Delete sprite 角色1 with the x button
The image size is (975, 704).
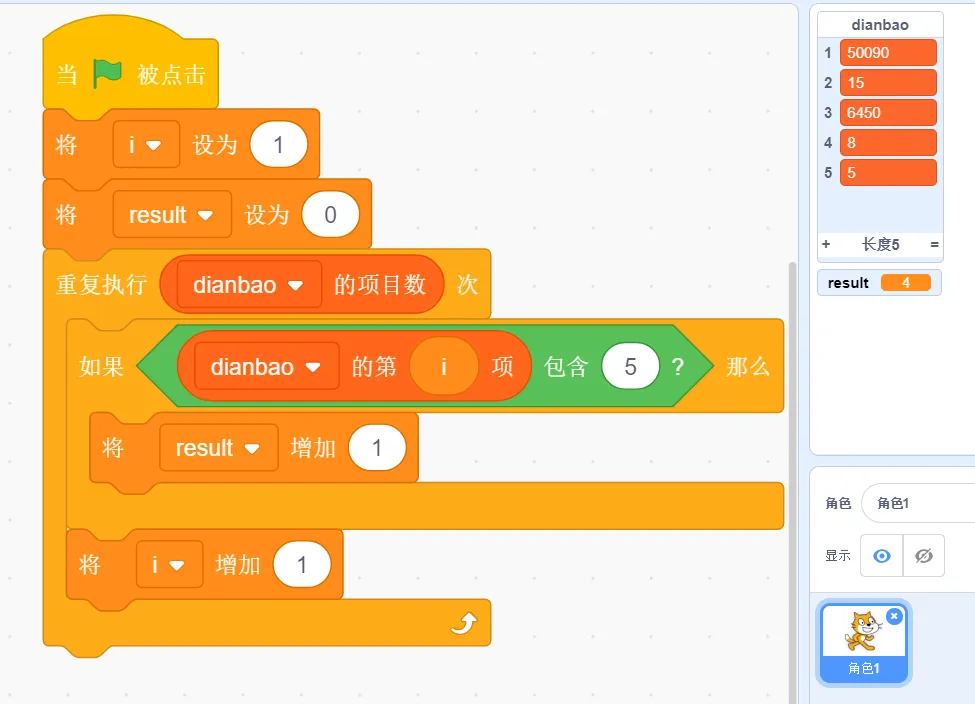pyautogui.click(x=894, y=616)
